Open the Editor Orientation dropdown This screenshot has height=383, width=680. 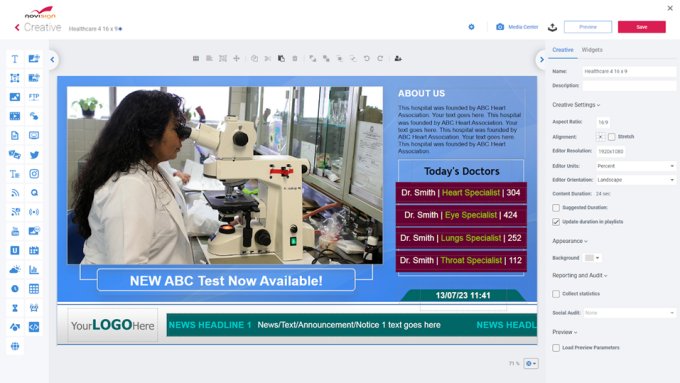pos(635,180)
